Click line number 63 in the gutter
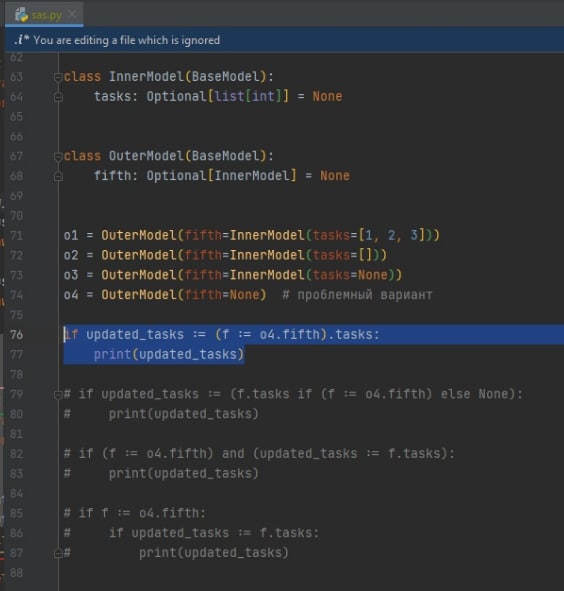Screen dimensions: 564x591 [16, 77]
